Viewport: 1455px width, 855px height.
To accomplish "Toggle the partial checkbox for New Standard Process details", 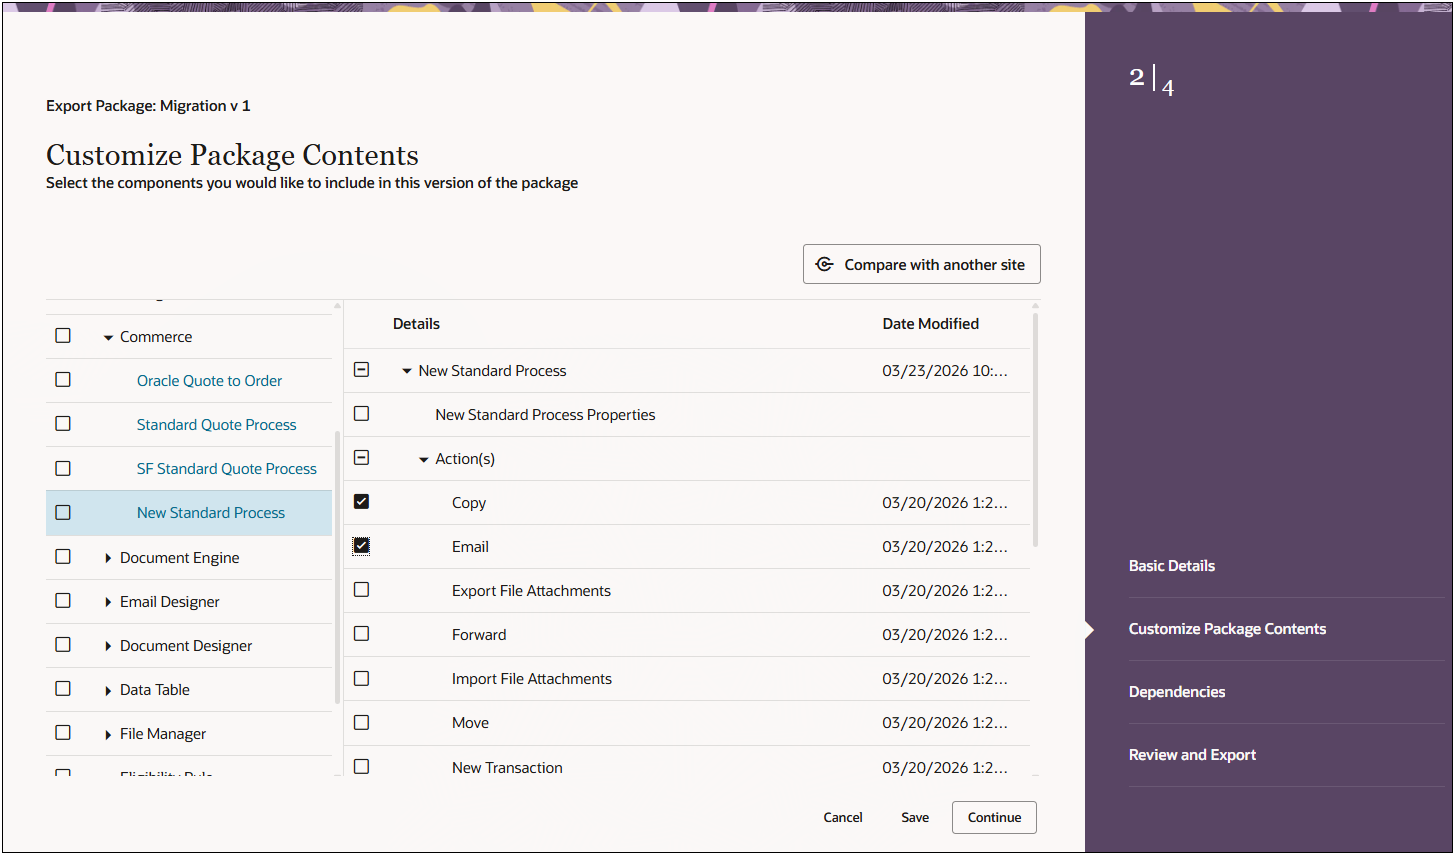I will (362, 370).
